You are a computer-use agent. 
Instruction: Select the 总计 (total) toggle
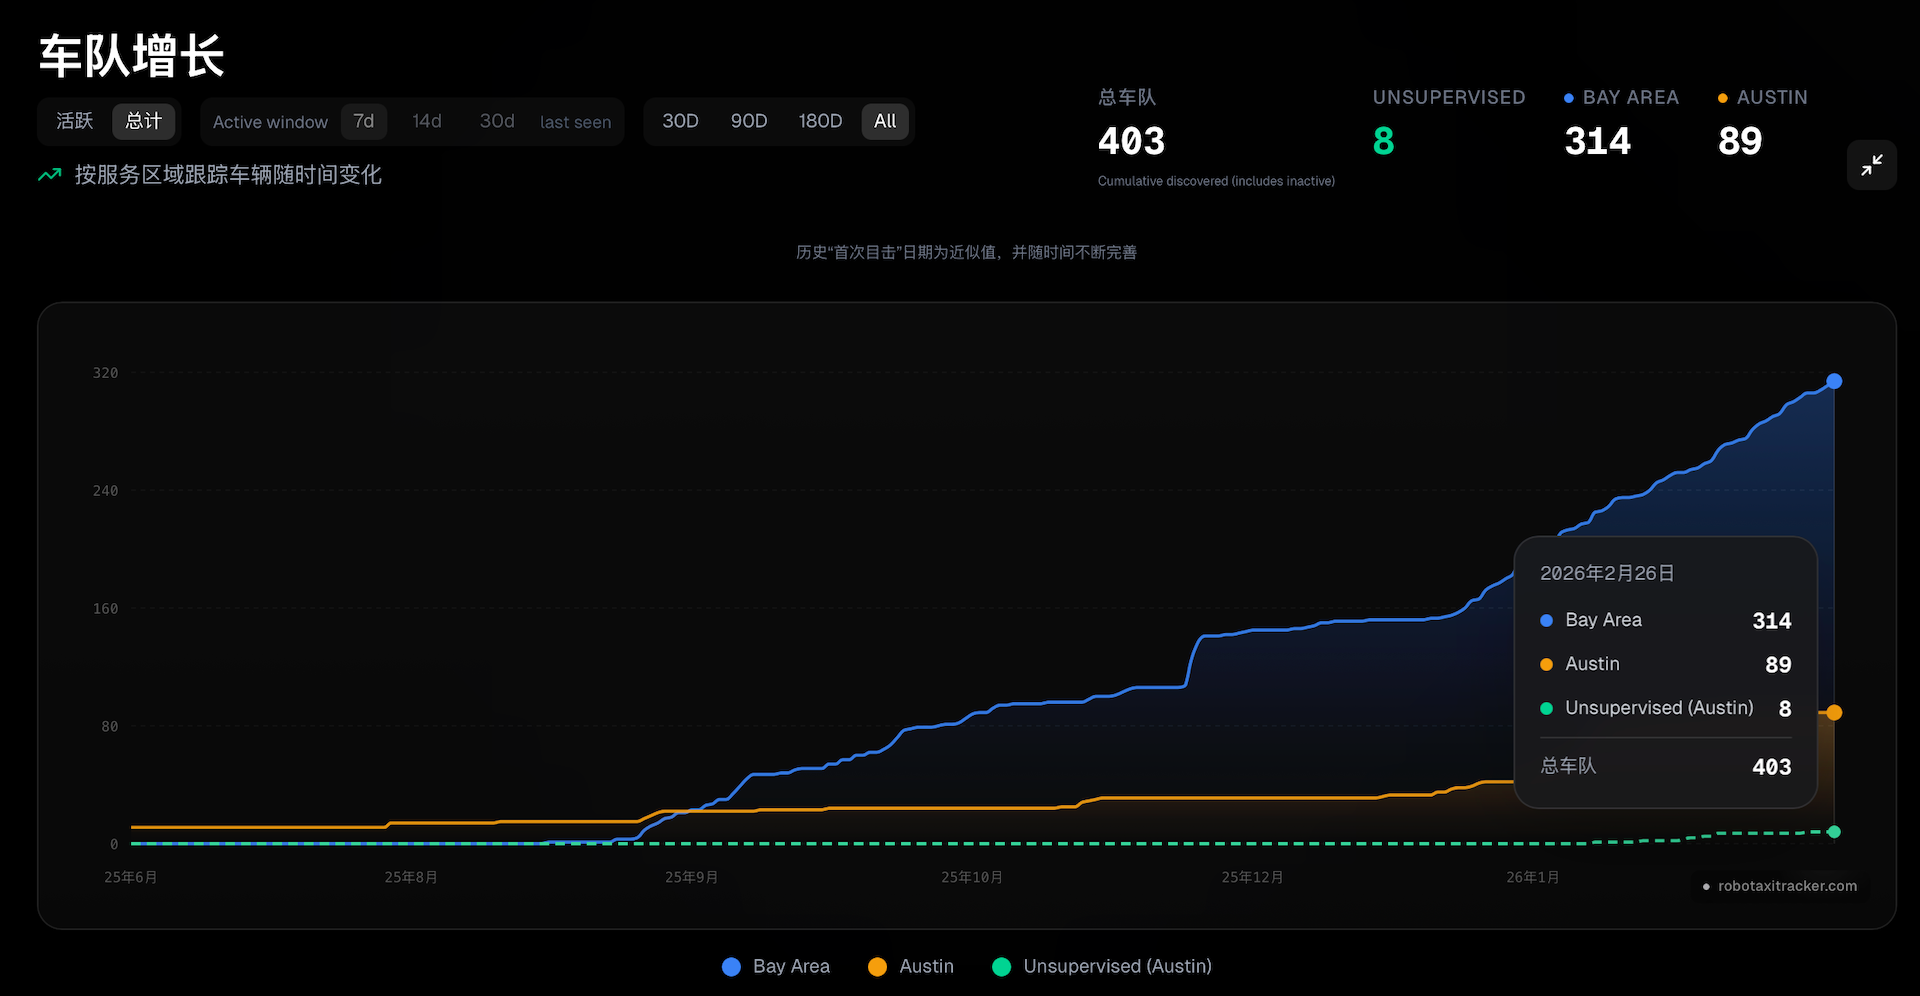click(143, 121)
